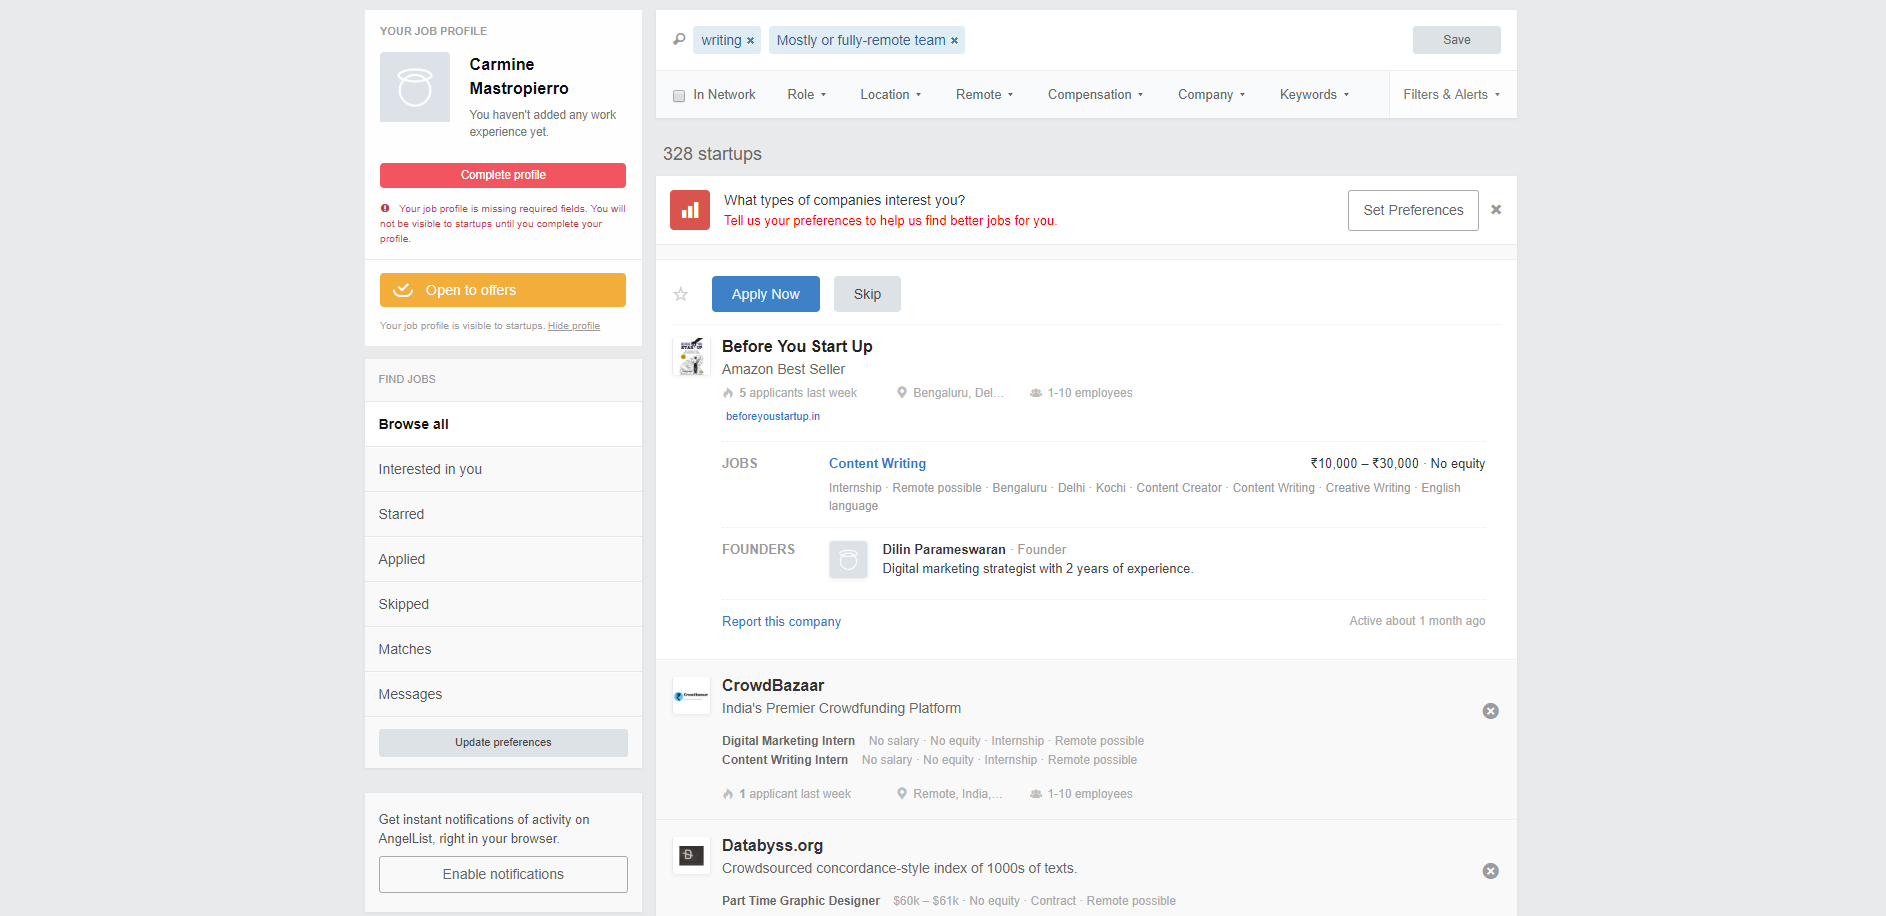Expand the Compensation filter dropdown

pos(1095,95)
